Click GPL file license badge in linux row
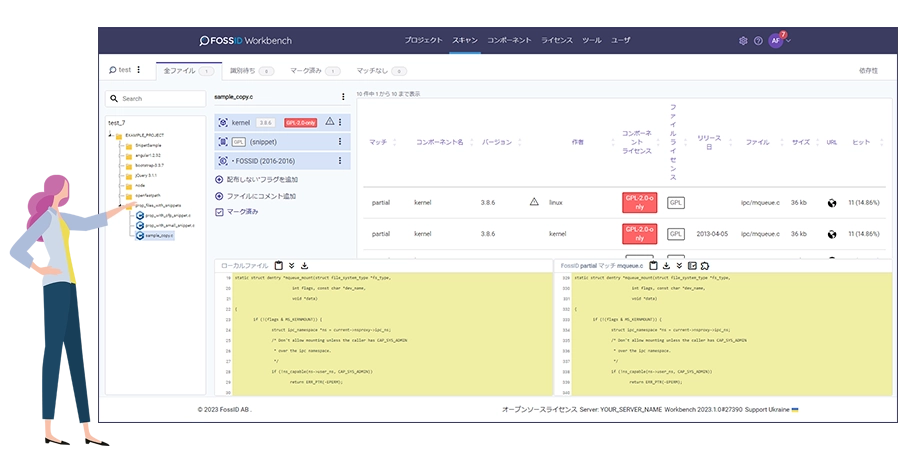Viewport: 920px width, 450px height. tap(676, 203)
